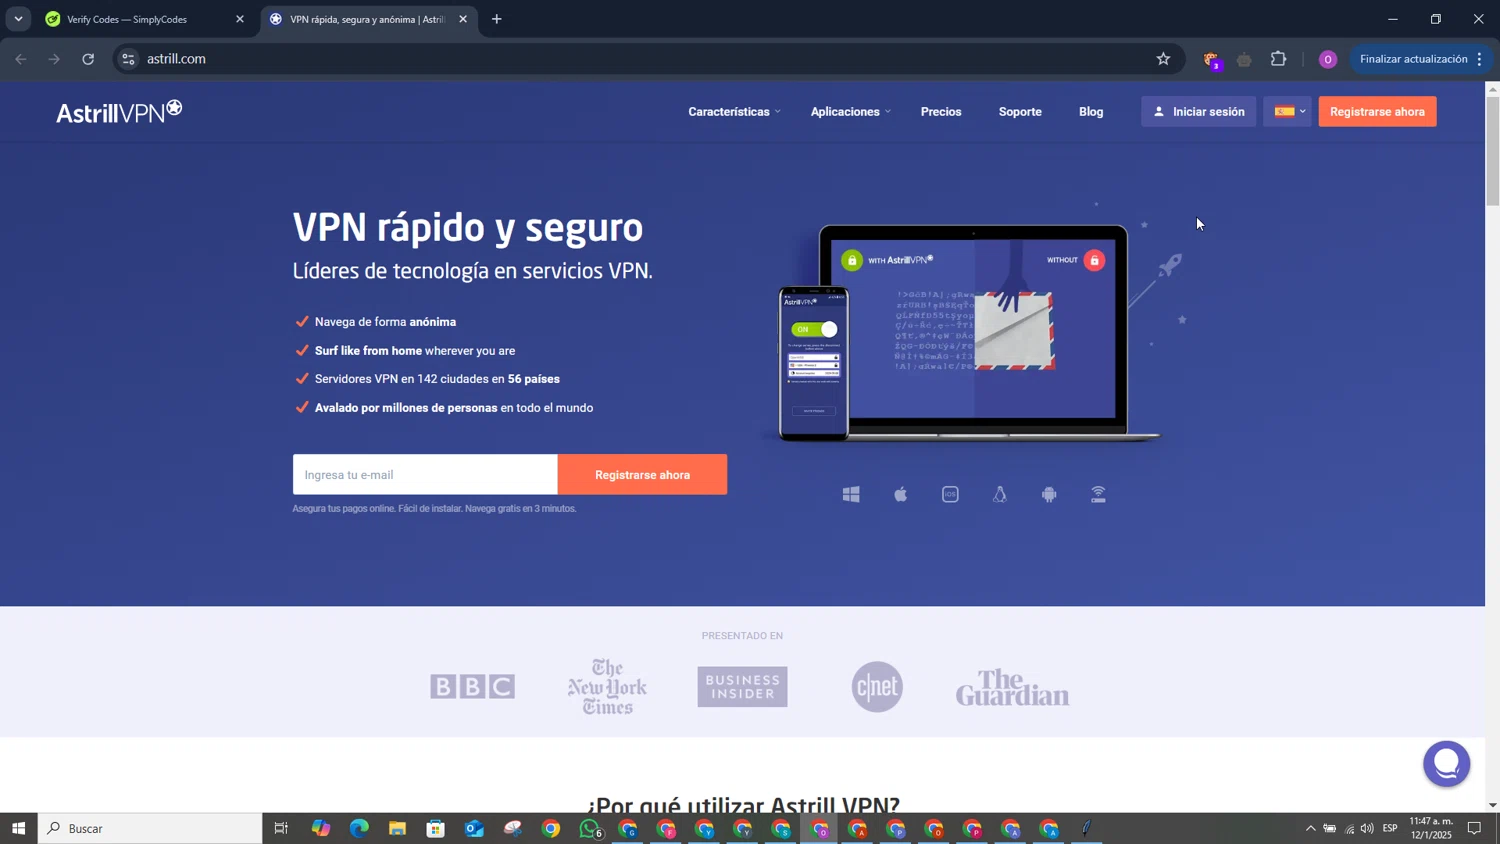1500x844 pixels.
Task: Click the Windows platform icon
Action: [x=851, y=494]
